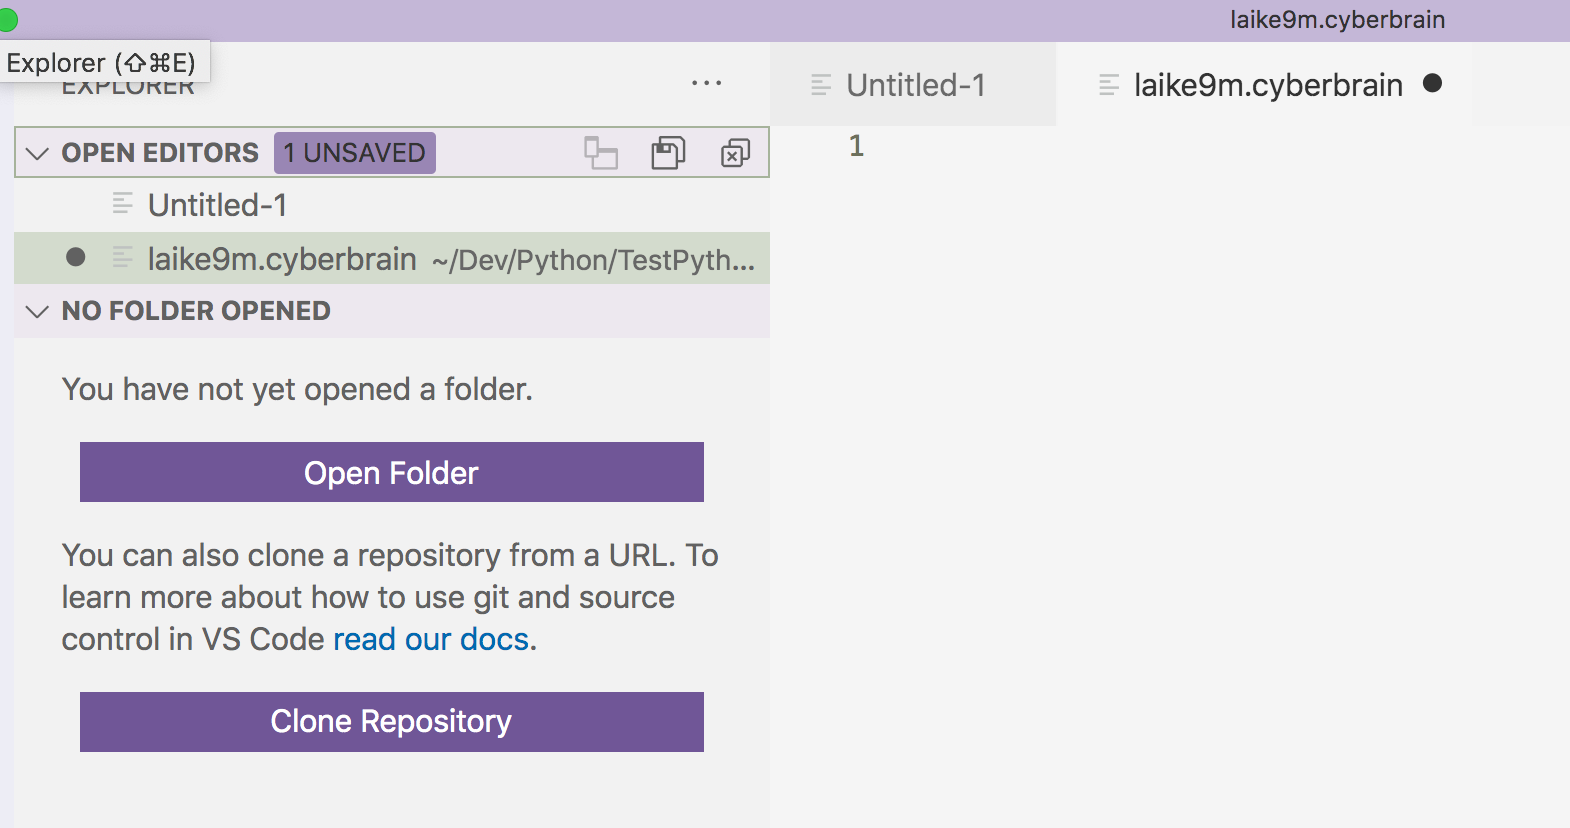The image size is (1570, 828).
Task: Click the Save All icon
Action: click(x=668, y=153)
